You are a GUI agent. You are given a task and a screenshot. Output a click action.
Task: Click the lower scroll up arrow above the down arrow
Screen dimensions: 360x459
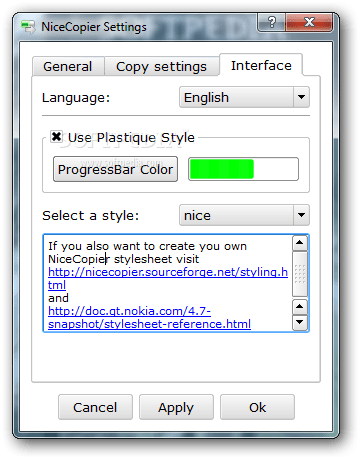(300, 307)
